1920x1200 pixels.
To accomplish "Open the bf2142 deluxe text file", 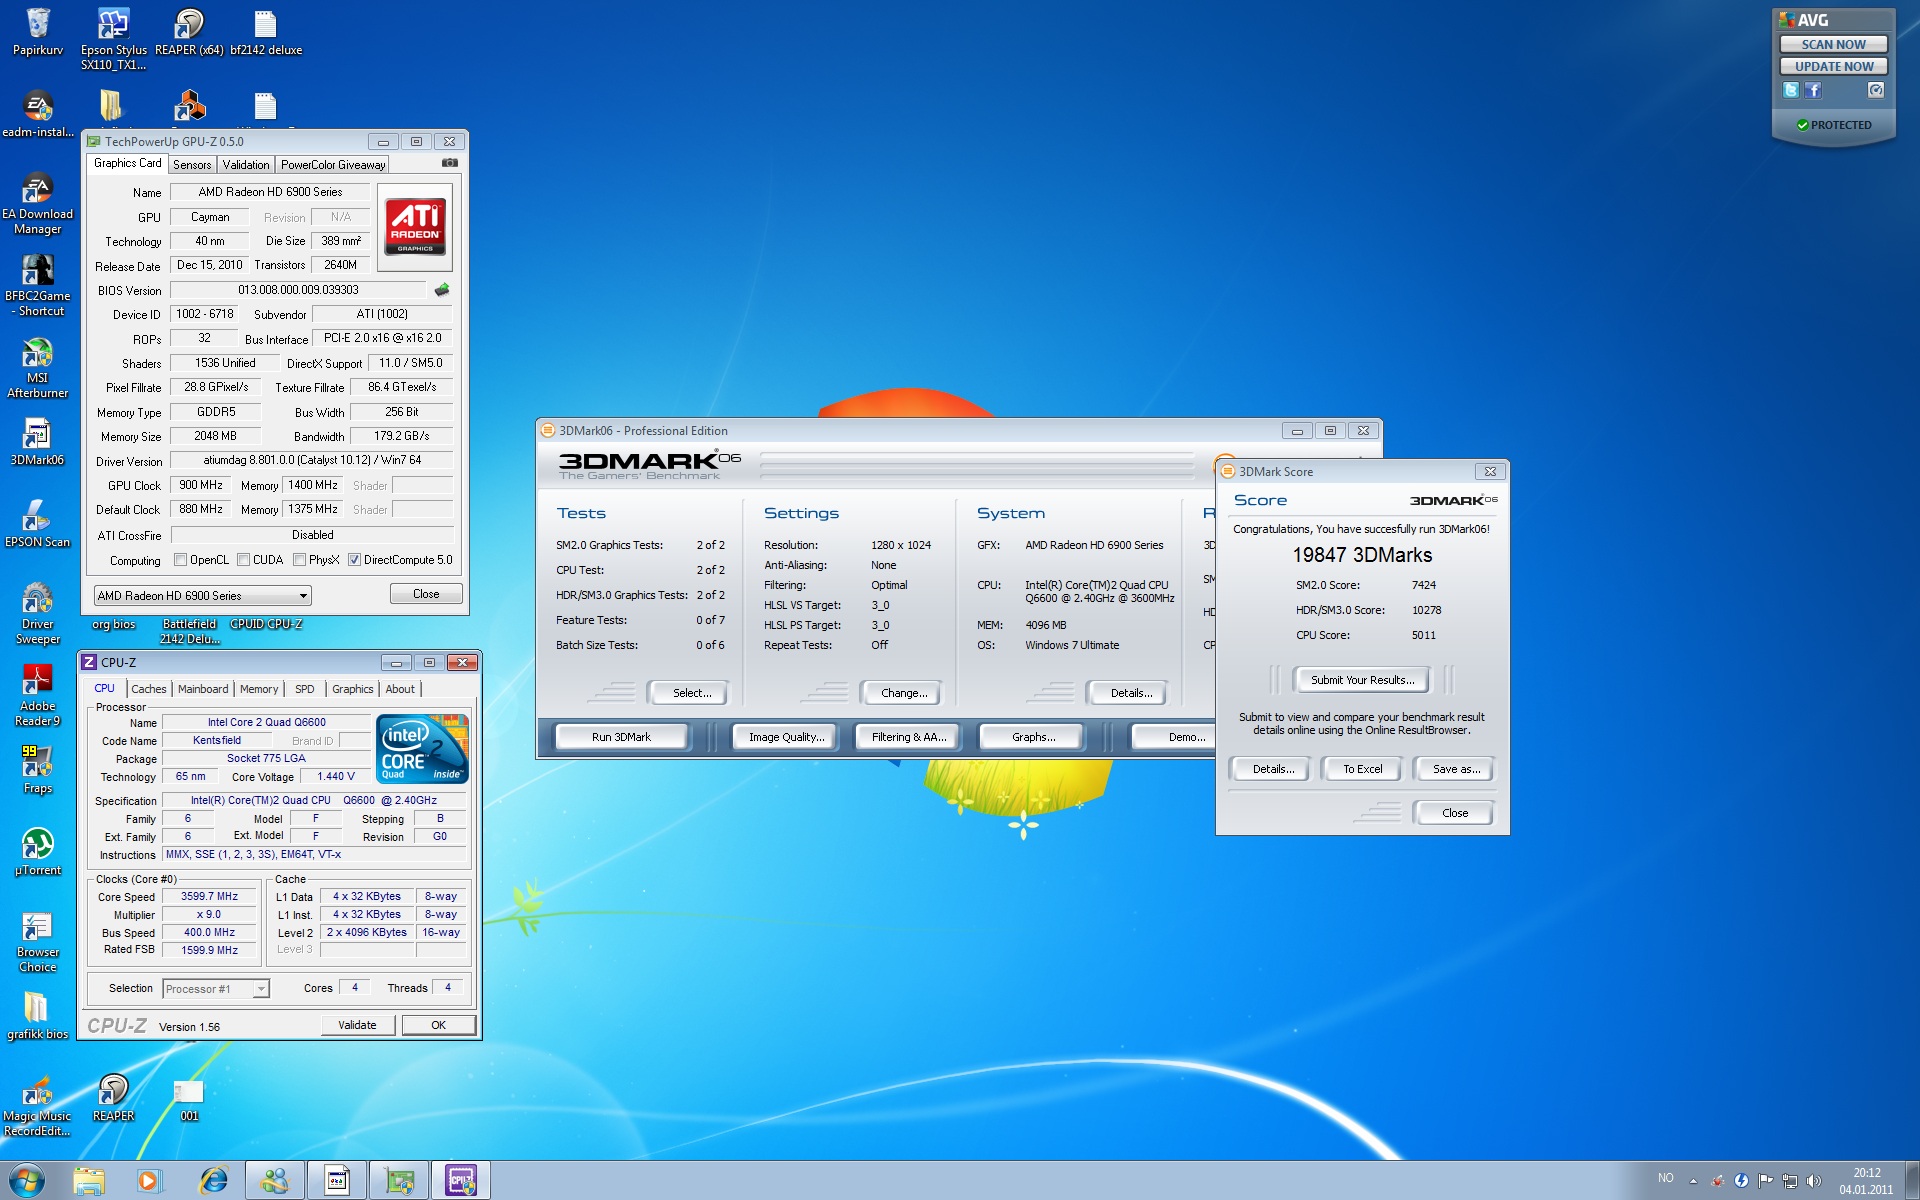I will coord(265,31).
